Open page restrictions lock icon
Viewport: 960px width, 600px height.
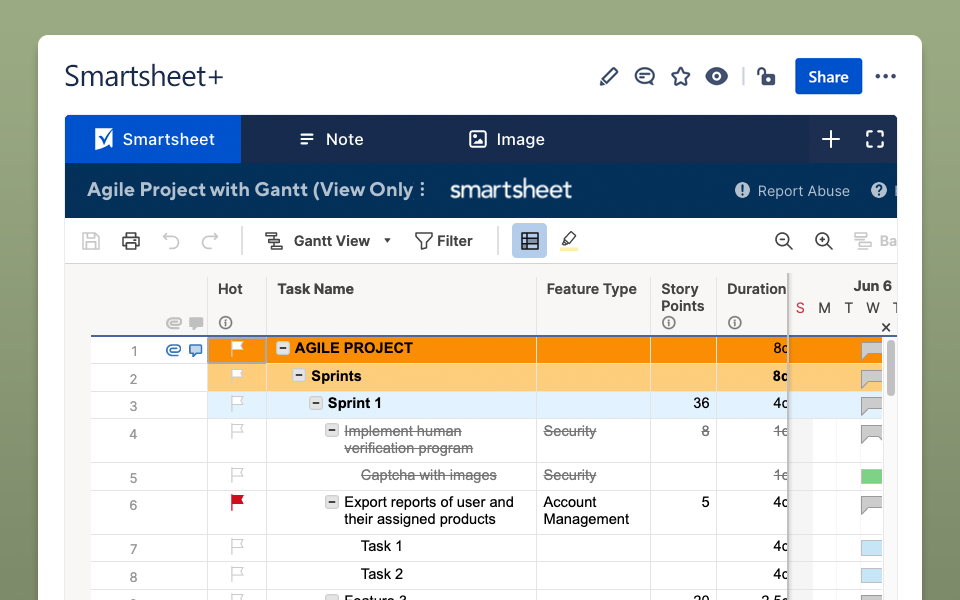tap(766, 77)
